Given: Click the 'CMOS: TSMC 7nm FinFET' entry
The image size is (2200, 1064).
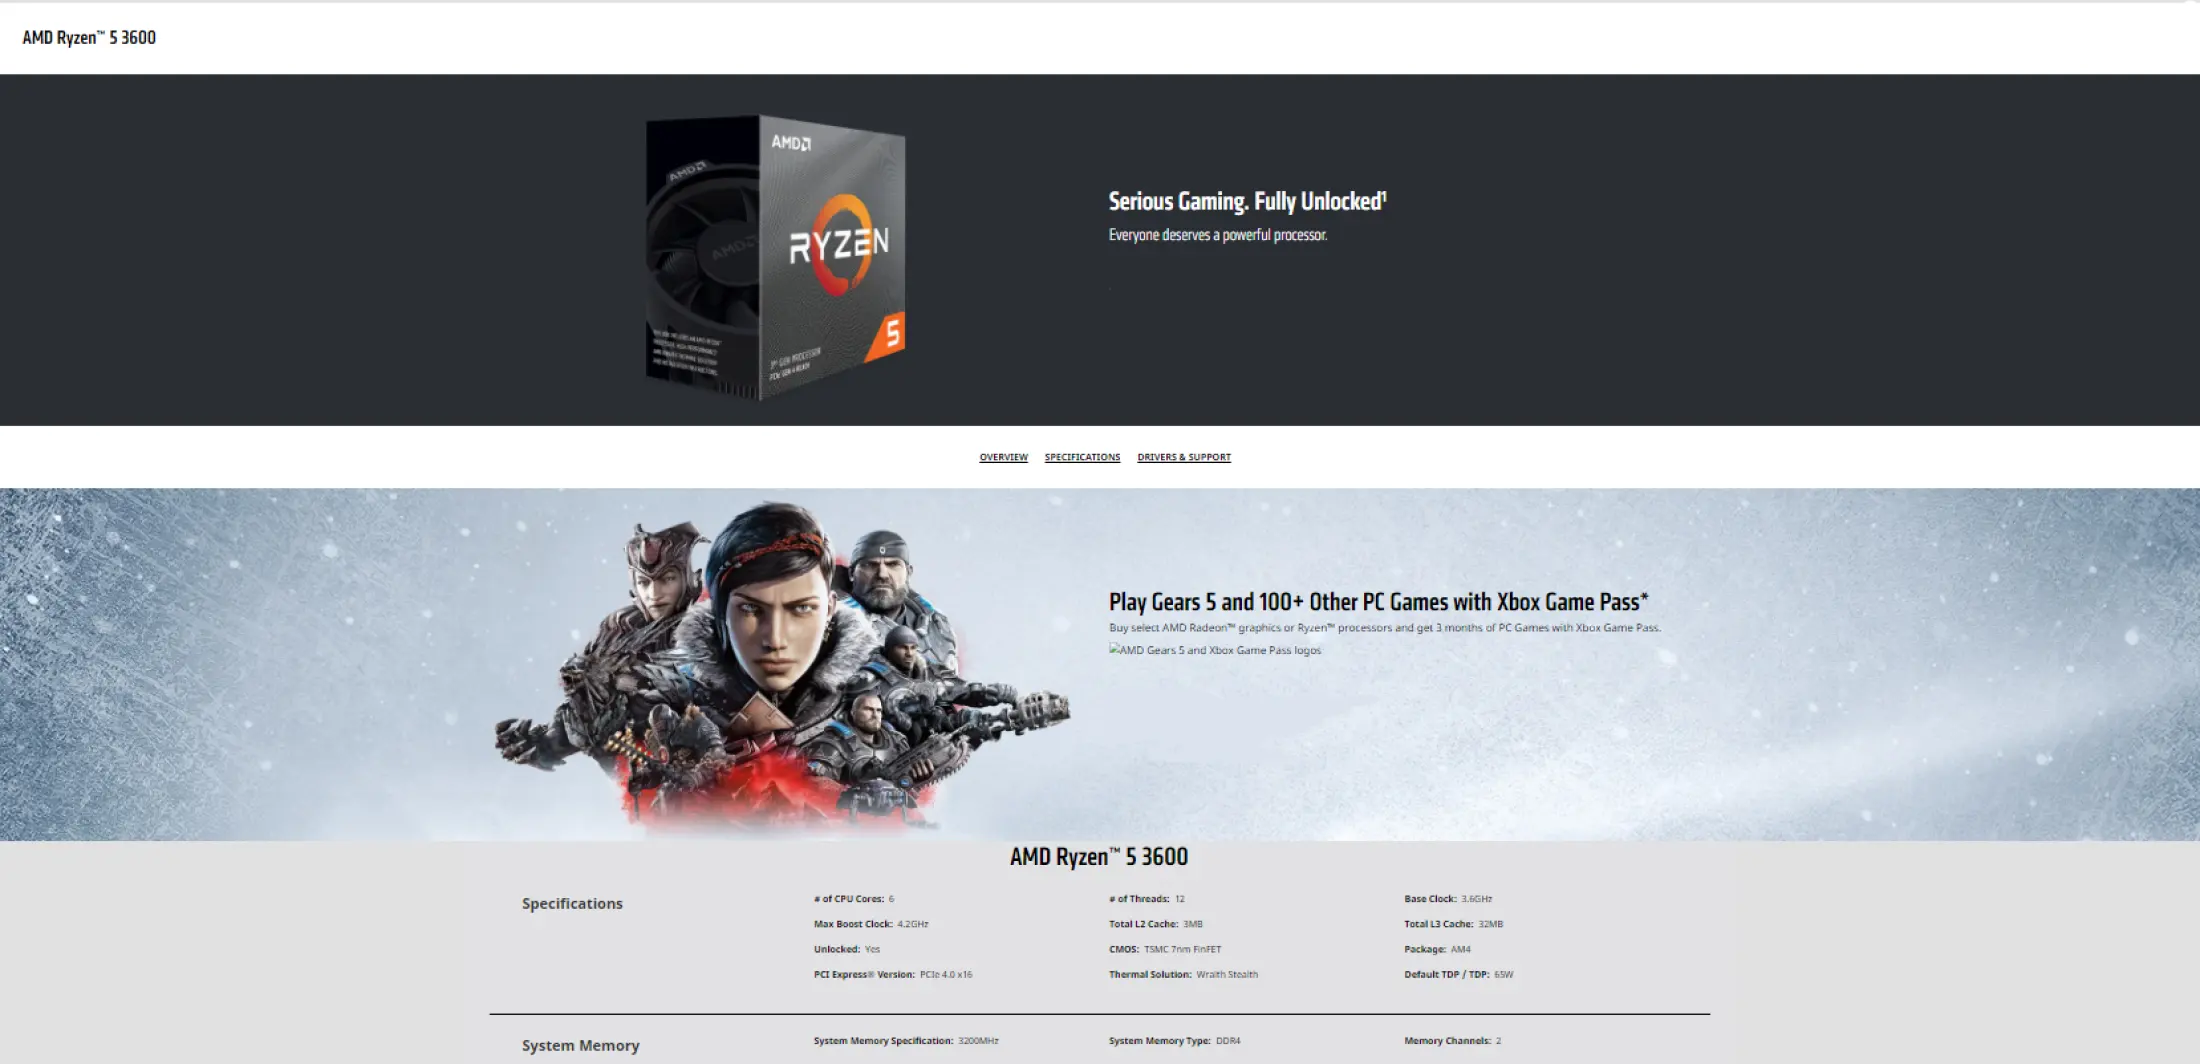Looking at the screenshot, I should click(x=1165, y=949).
